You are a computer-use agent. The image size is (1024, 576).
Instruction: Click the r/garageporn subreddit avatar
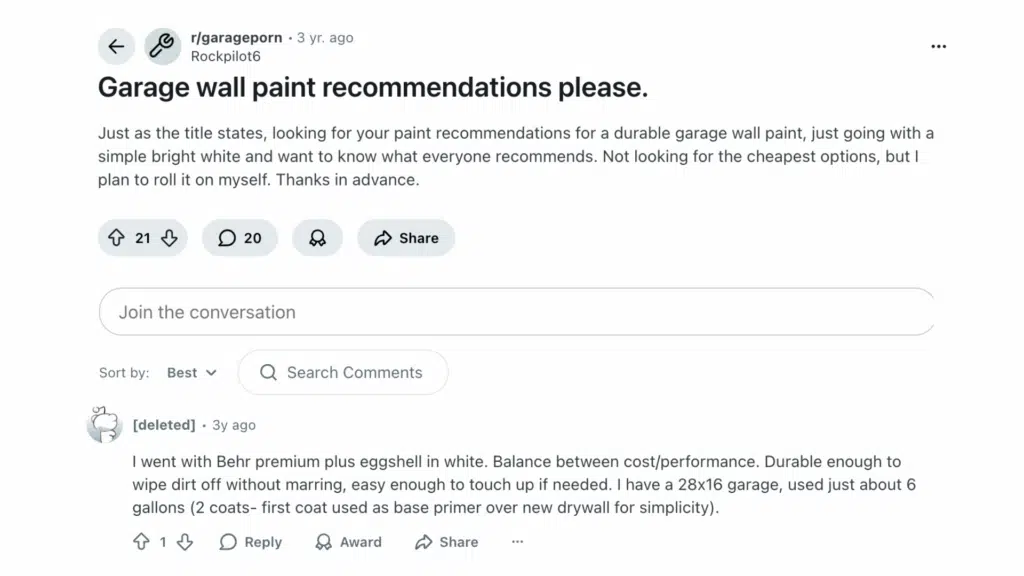pyautogui.click(x=162, y=46)
